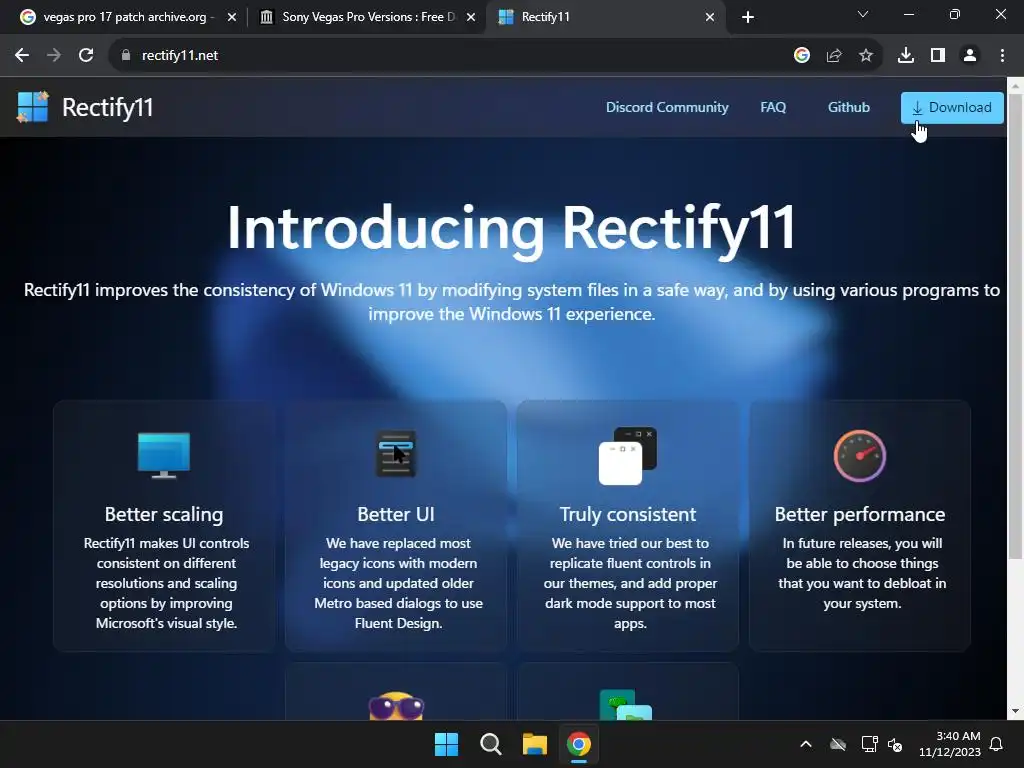Viewport: 1024px width, 768px height.
Task: Close the vegas pro 17 patch tab
Action: pyautogui.click(x=232, y=17)
